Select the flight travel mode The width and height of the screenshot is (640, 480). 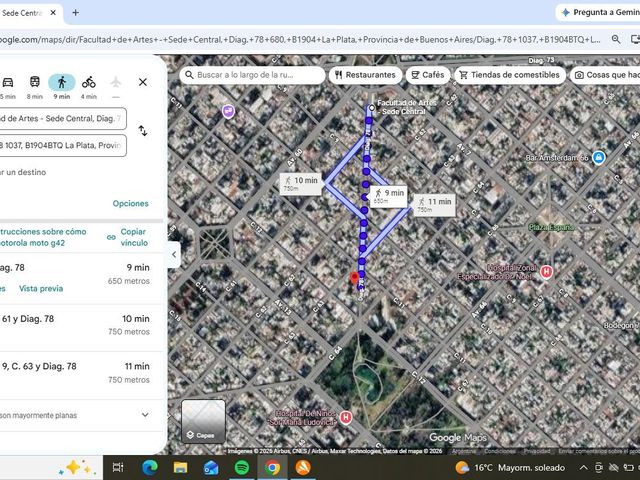click(116, 82)
